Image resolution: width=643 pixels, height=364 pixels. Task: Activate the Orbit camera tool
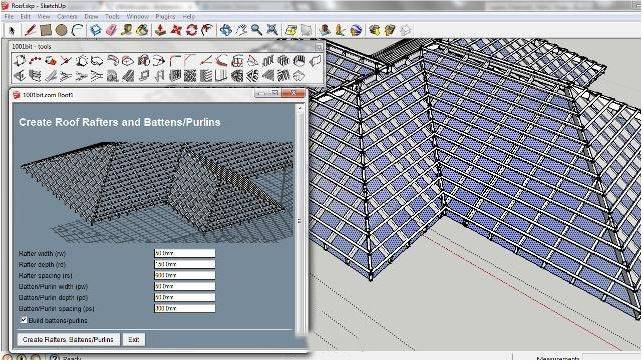click(x=225, y=30)
